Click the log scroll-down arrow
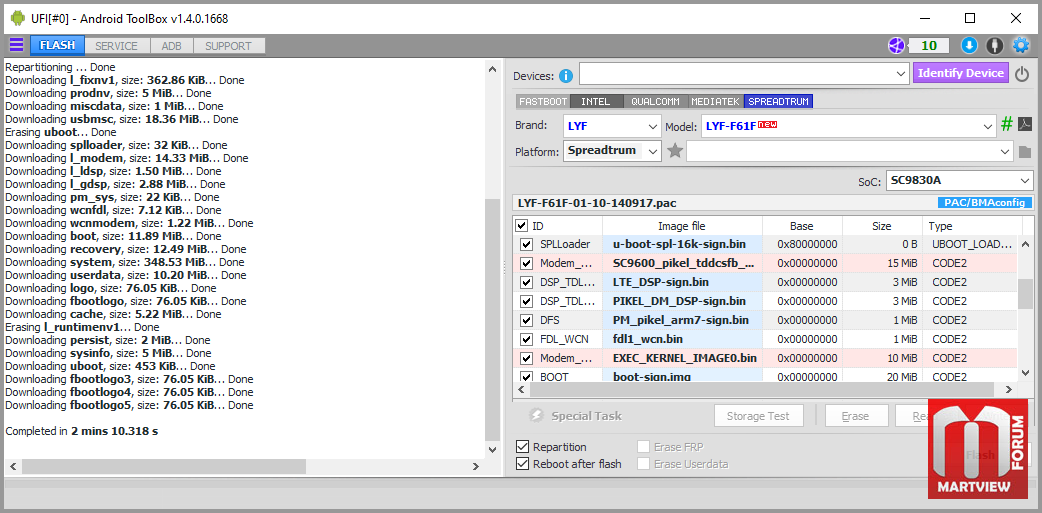Image resolution: width=1042 pixels, height=513 pixels. click(x=492, y=450)
